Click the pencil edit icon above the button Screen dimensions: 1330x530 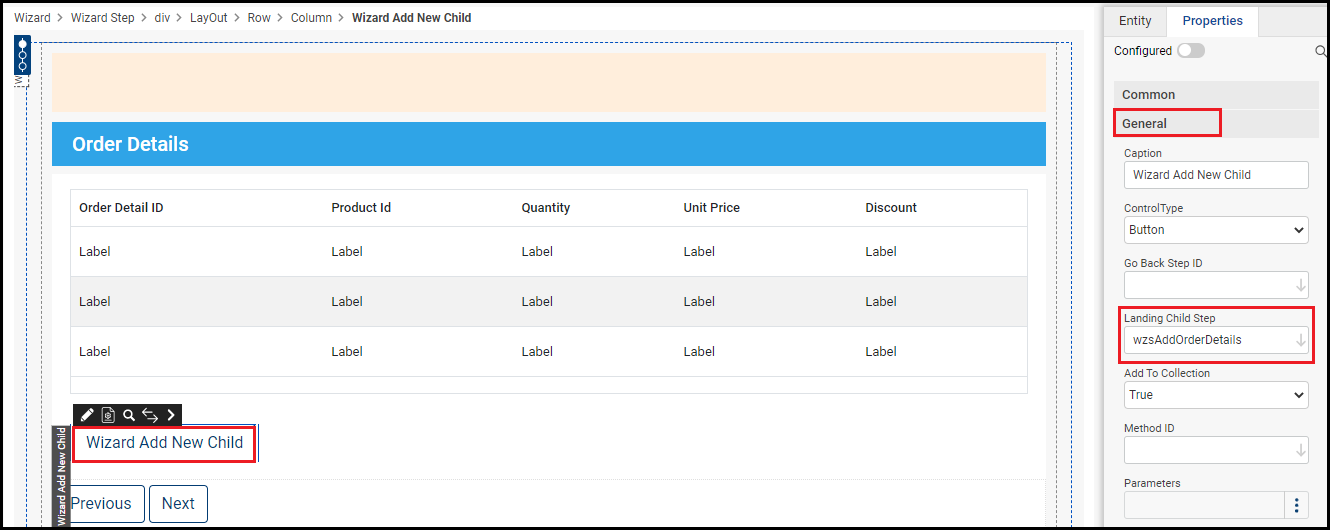point(87,415)
